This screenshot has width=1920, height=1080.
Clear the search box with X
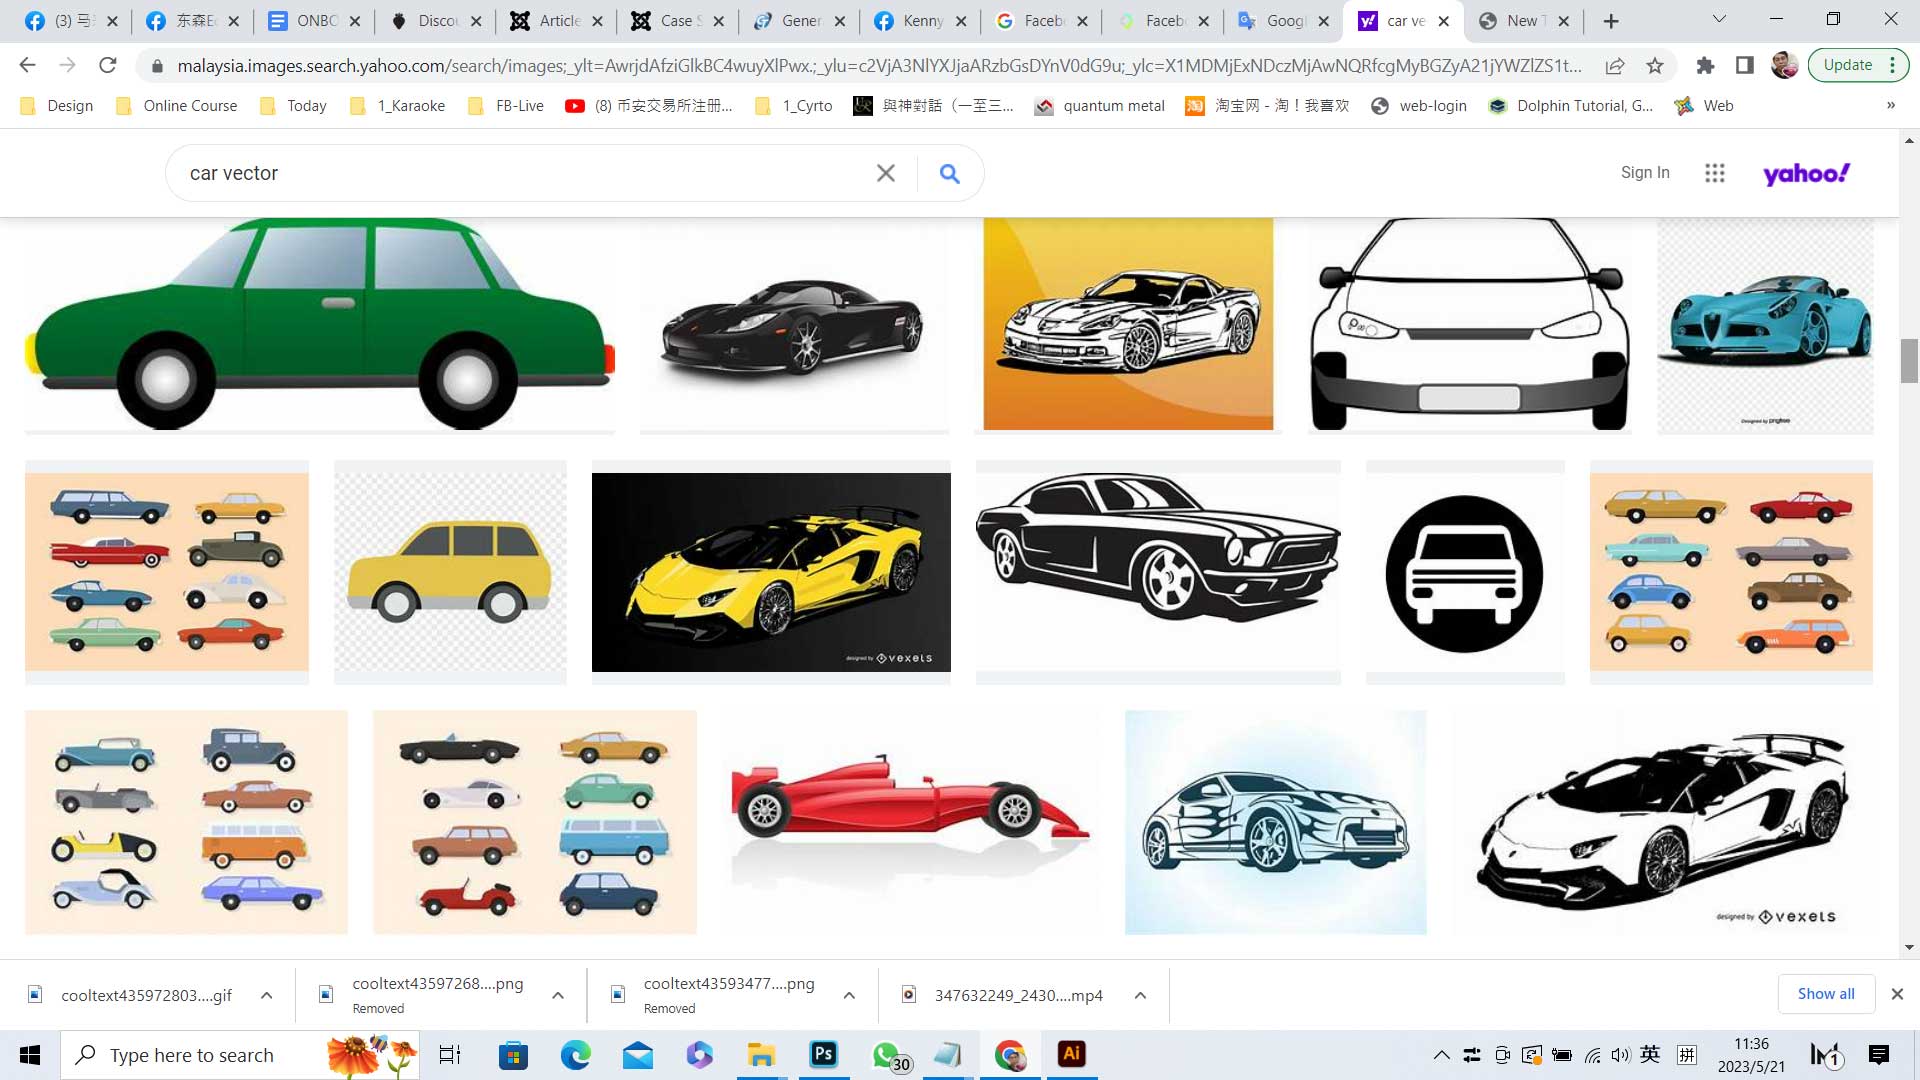click(885, 173)
